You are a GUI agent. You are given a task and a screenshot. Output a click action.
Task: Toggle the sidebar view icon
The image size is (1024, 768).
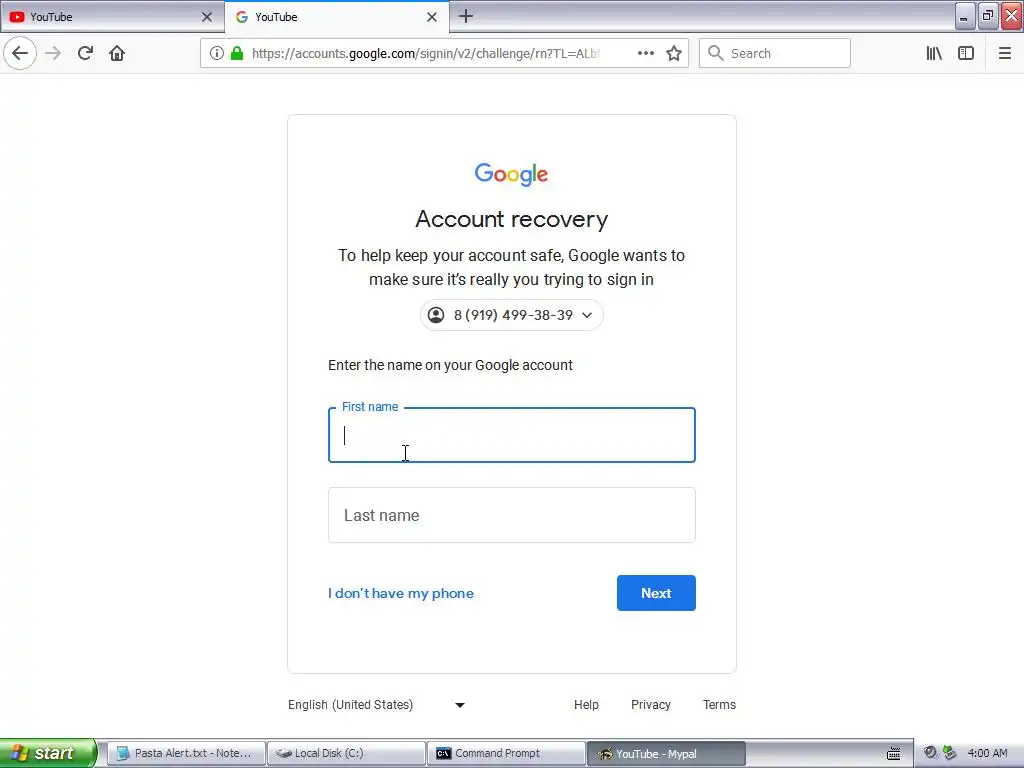tap(966, 54)
